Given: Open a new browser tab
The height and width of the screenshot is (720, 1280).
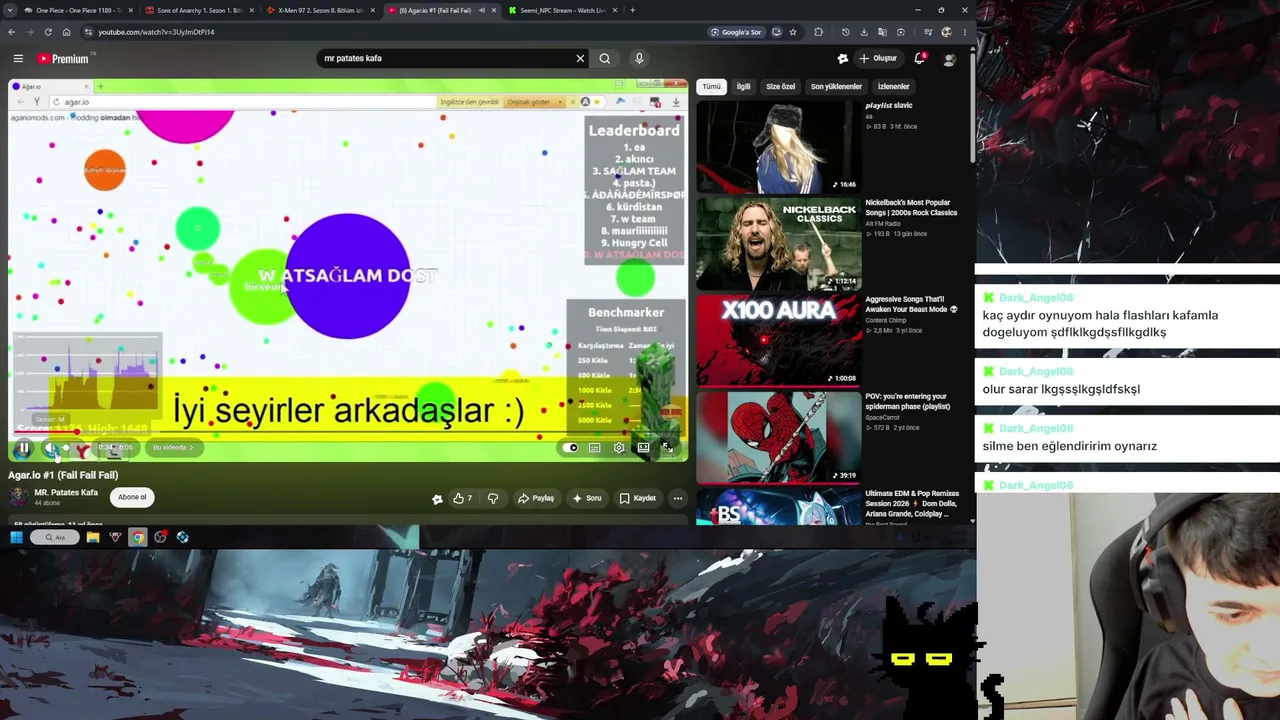Looking at the screenshot, I should coord(632,10).
